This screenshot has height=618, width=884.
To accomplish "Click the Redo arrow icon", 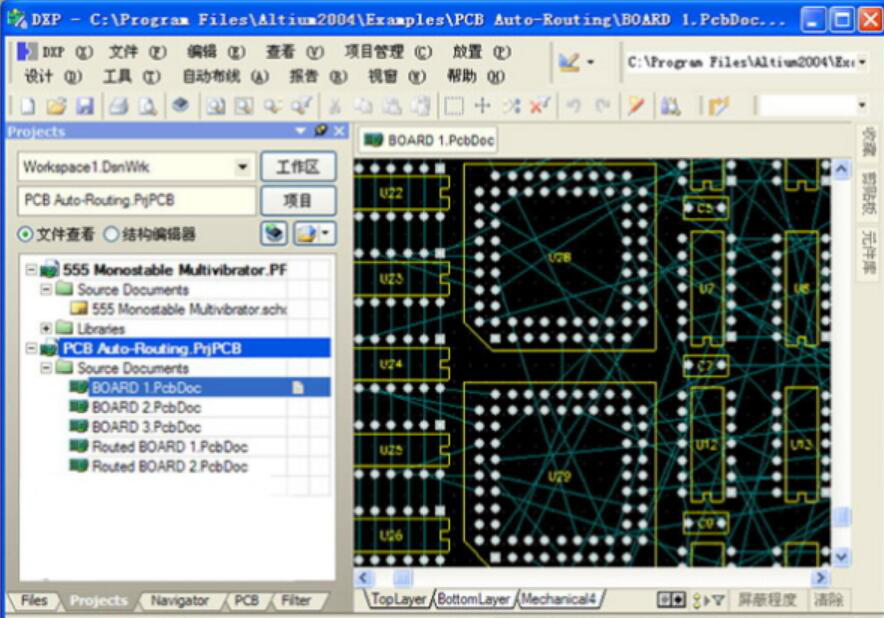I will pos(603,105).
